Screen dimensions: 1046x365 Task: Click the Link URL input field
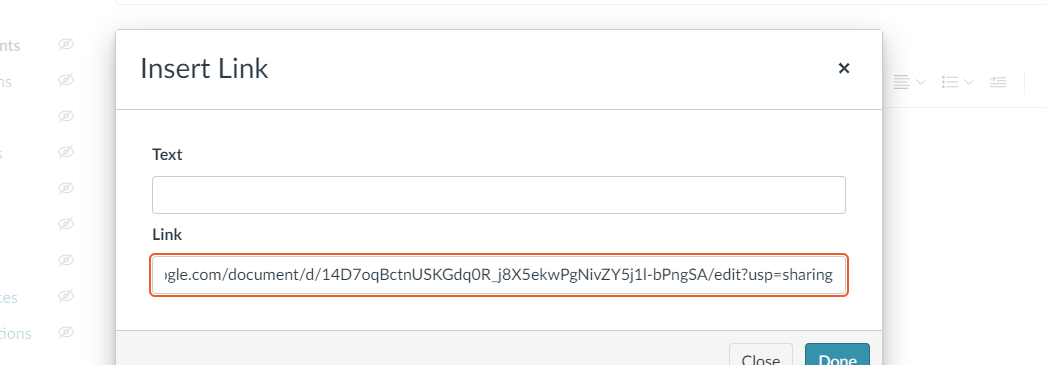tap(499, 275)
